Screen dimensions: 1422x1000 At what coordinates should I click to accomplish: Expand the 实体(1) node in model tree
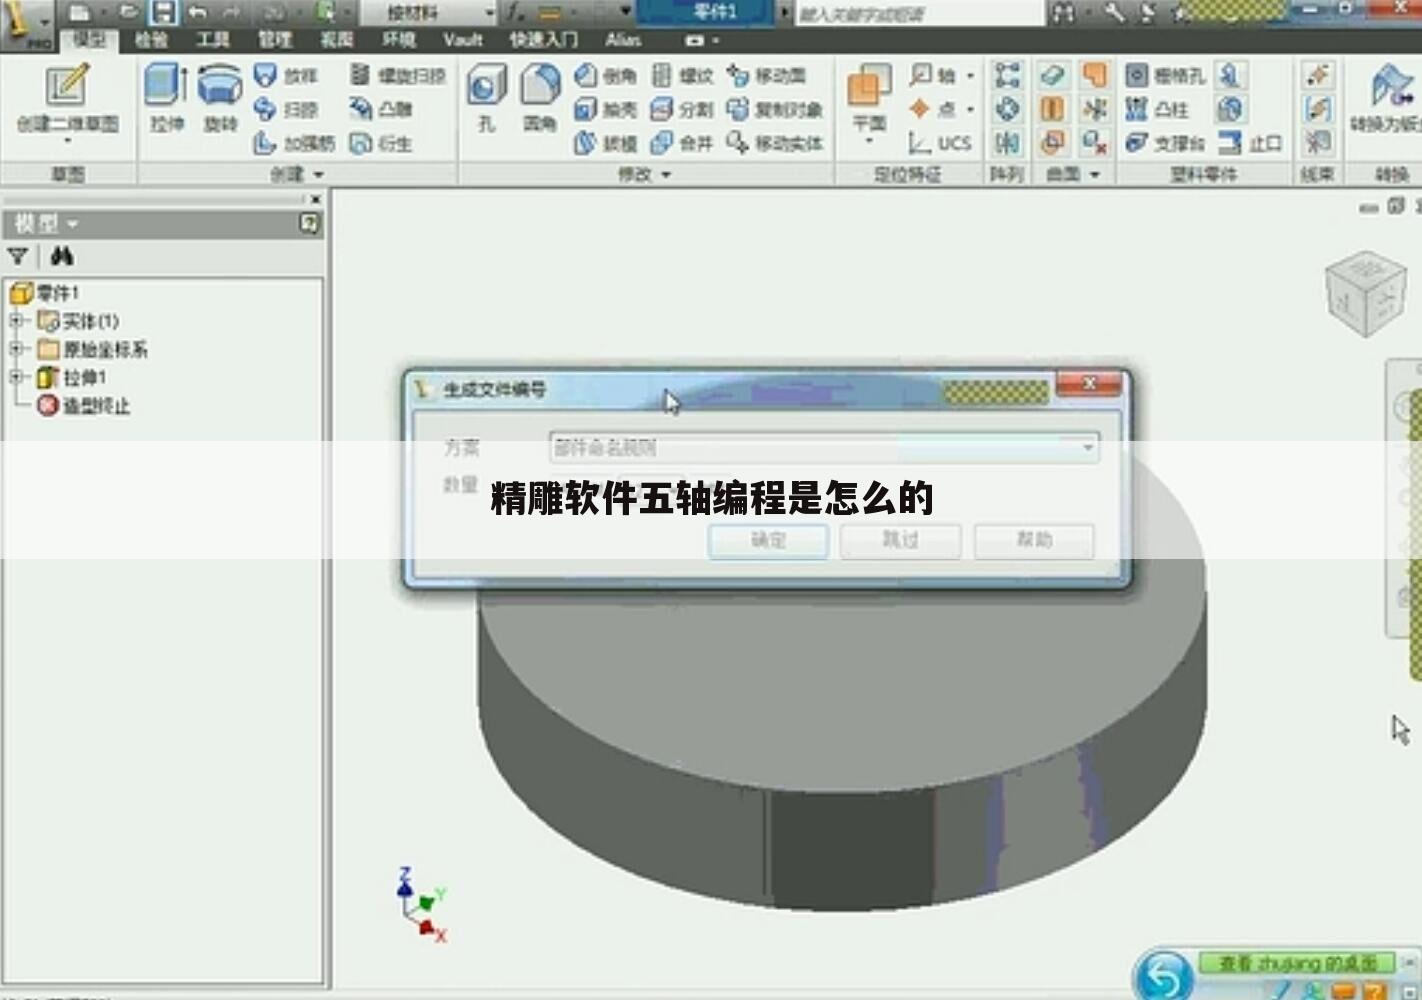14,322
